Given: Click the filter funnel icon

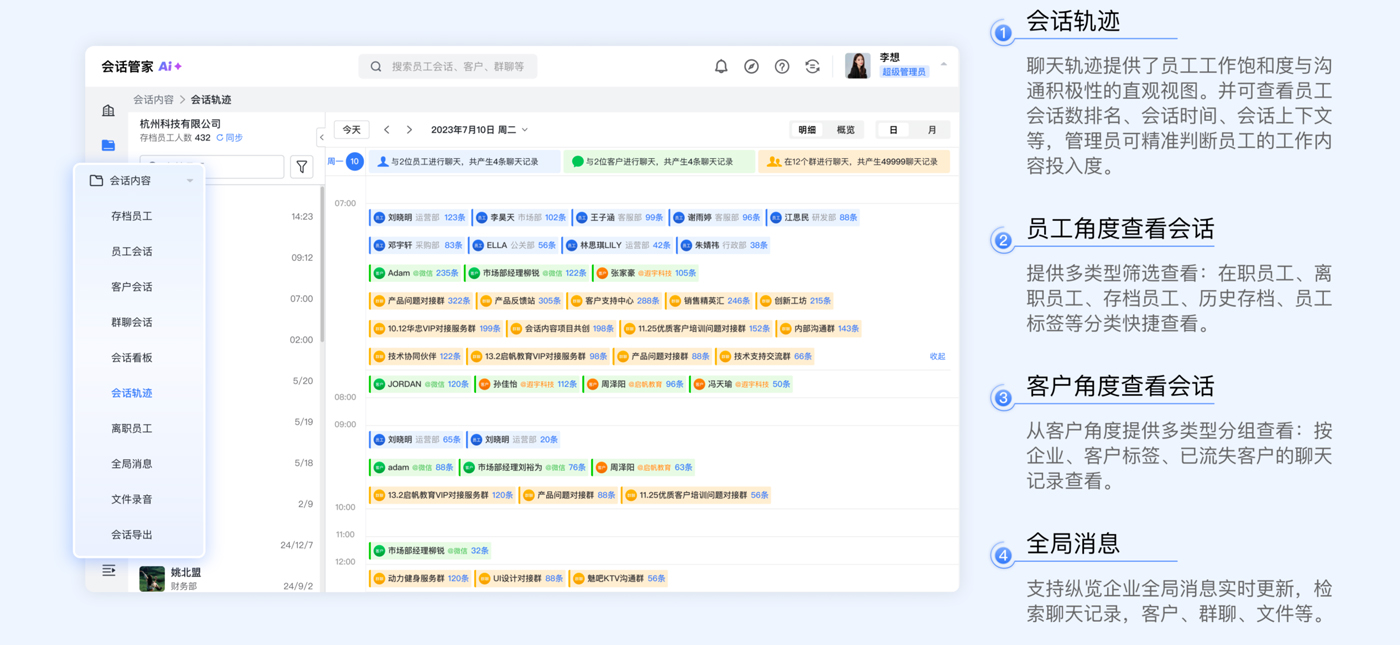Looking at the screenshot, I should point(301,167).
